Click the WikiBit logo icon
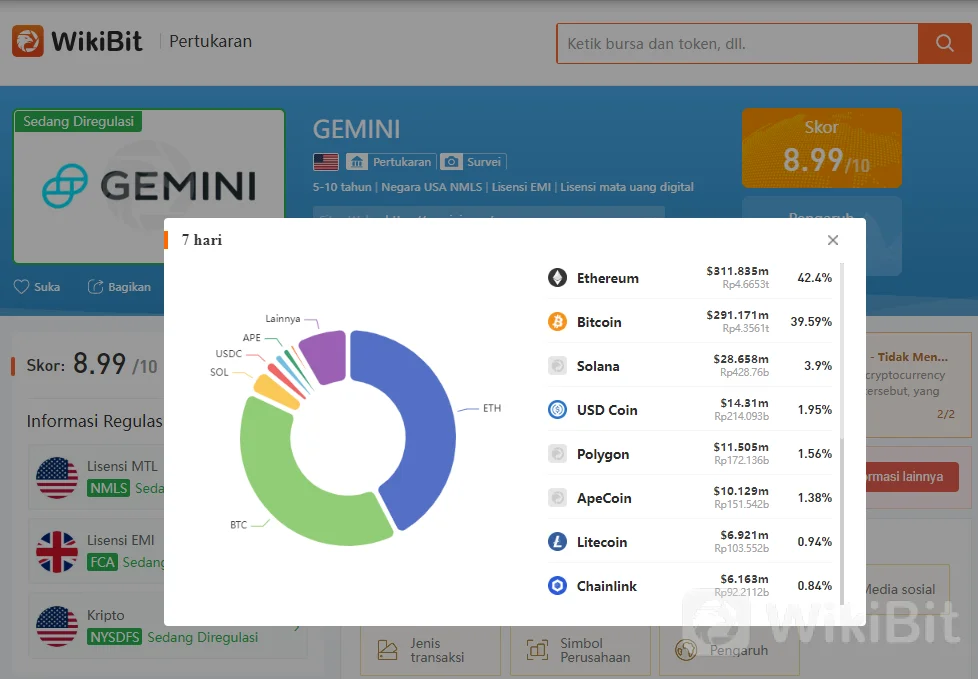Screen dimensions: 978x679 click(x=28, y=41)
